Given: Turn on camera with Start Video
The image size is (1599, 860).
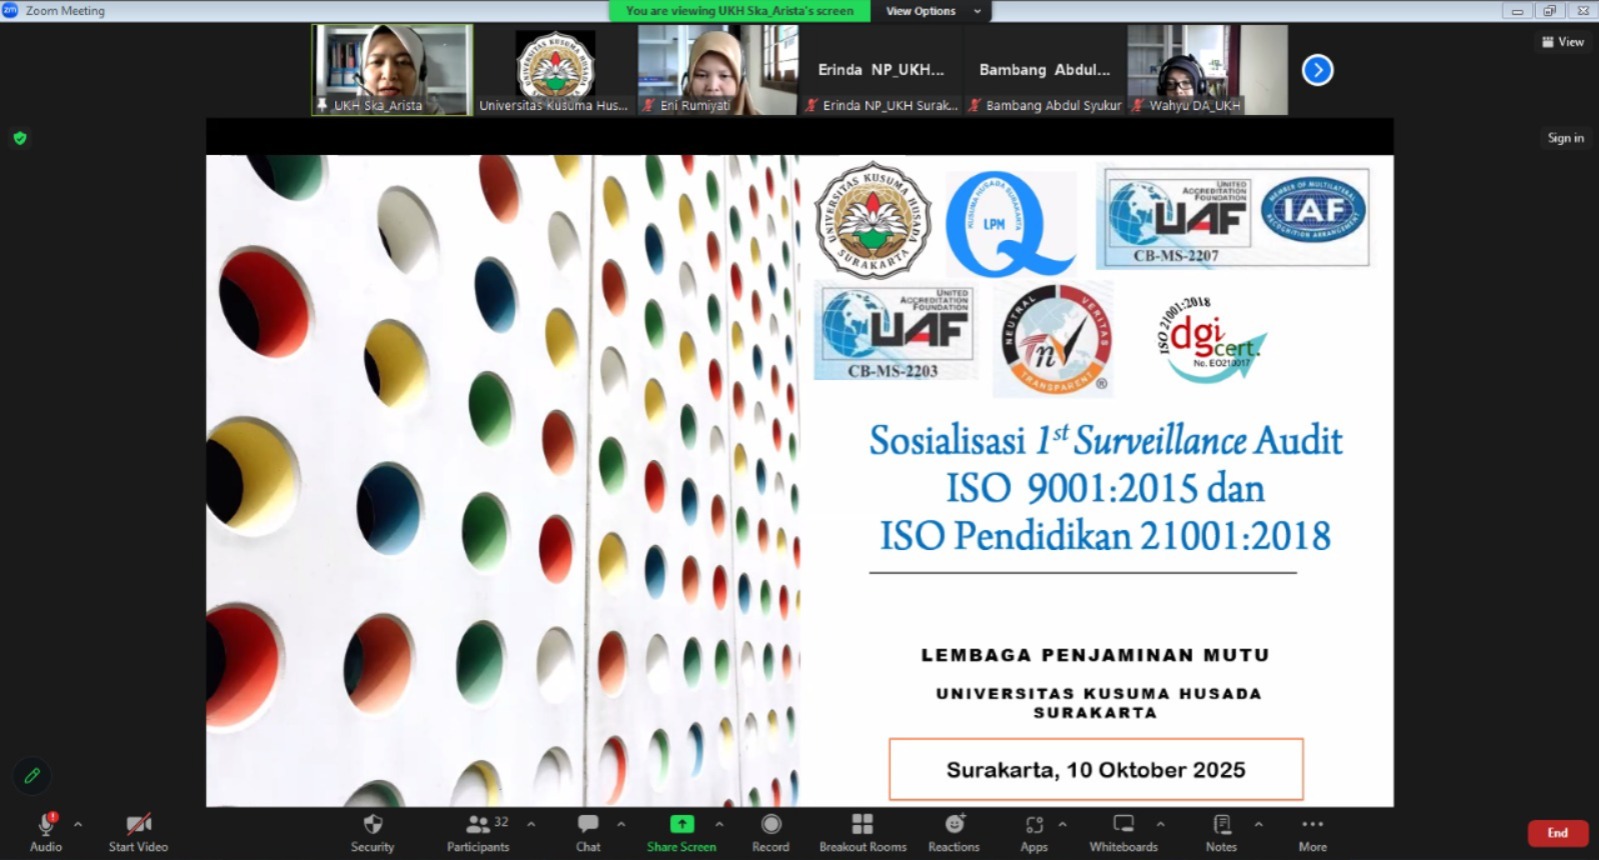Looking at the screenshot, I should pos(138,832).
